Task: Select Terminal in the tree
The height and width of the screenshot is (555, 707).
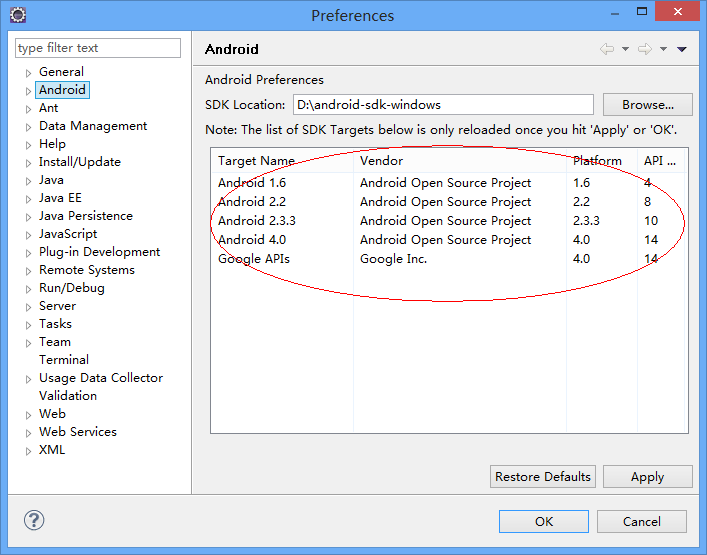Action: pyautogui.click(x=64, y=360)
